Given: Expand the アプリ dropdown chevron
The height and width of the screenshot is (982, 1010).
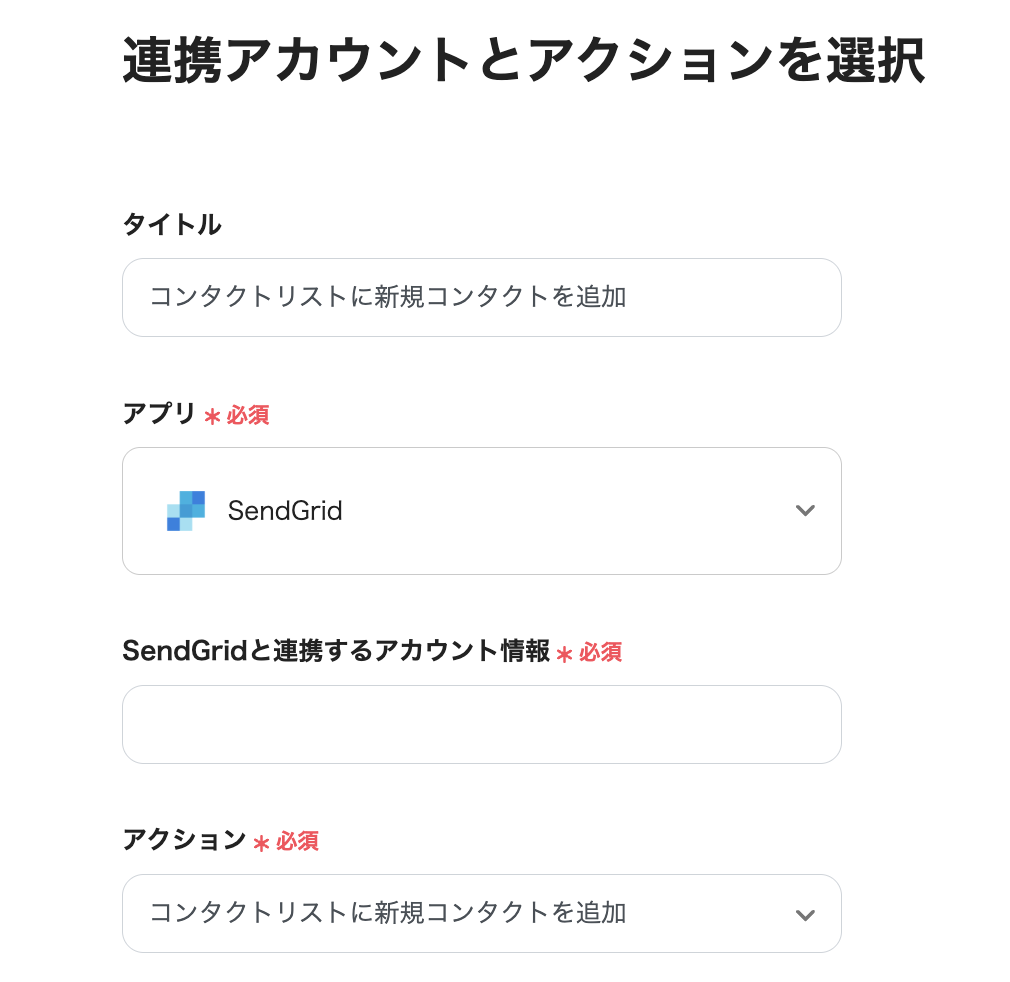Looking at the screenshot, I should point(805,511).
